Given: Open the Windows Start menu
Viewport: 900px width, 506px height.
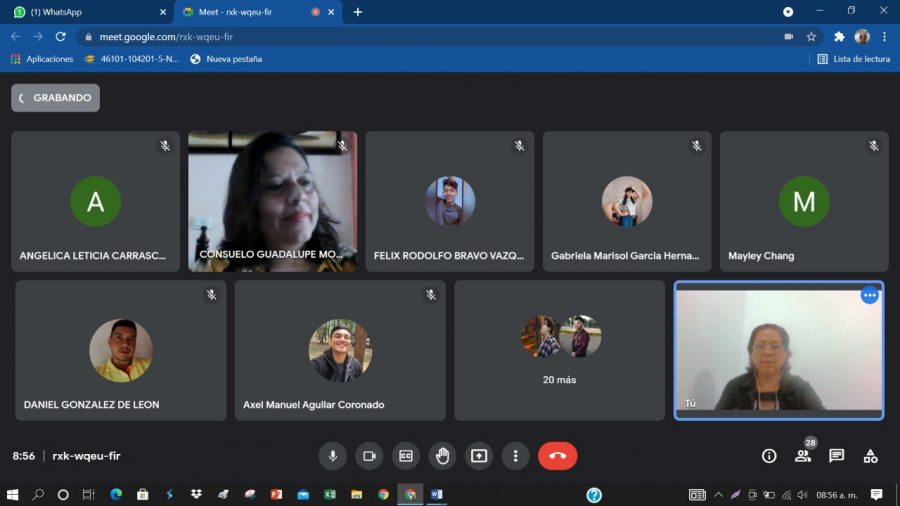Looking at the screenshot, I should point(12,495).
